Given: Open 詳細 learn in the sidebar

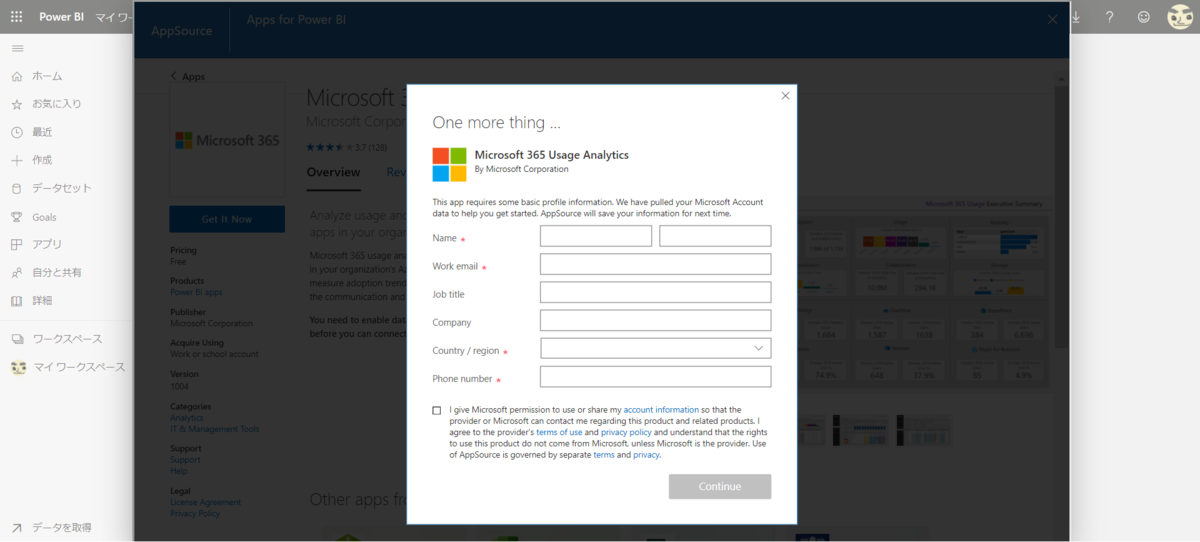Looking at the screenshot, I should point(42,300).
